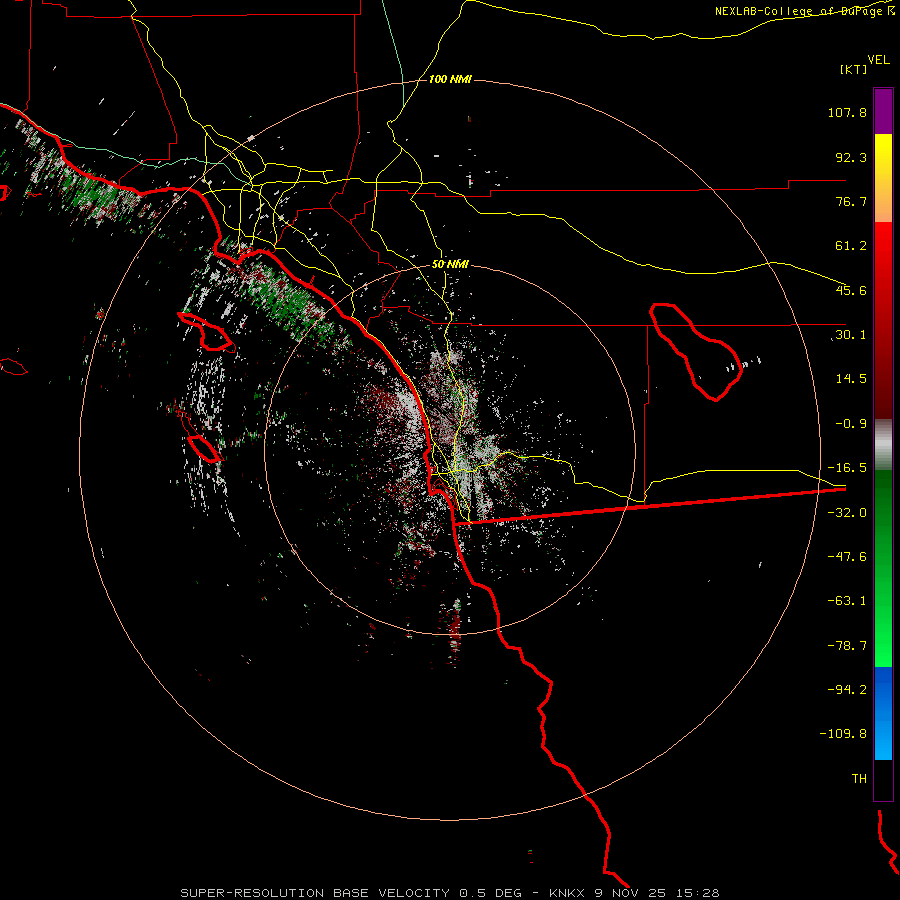This screenshot has width=900, height=900.
Task: Click the 45.6 velocity legend value
Action: (851, 290)
